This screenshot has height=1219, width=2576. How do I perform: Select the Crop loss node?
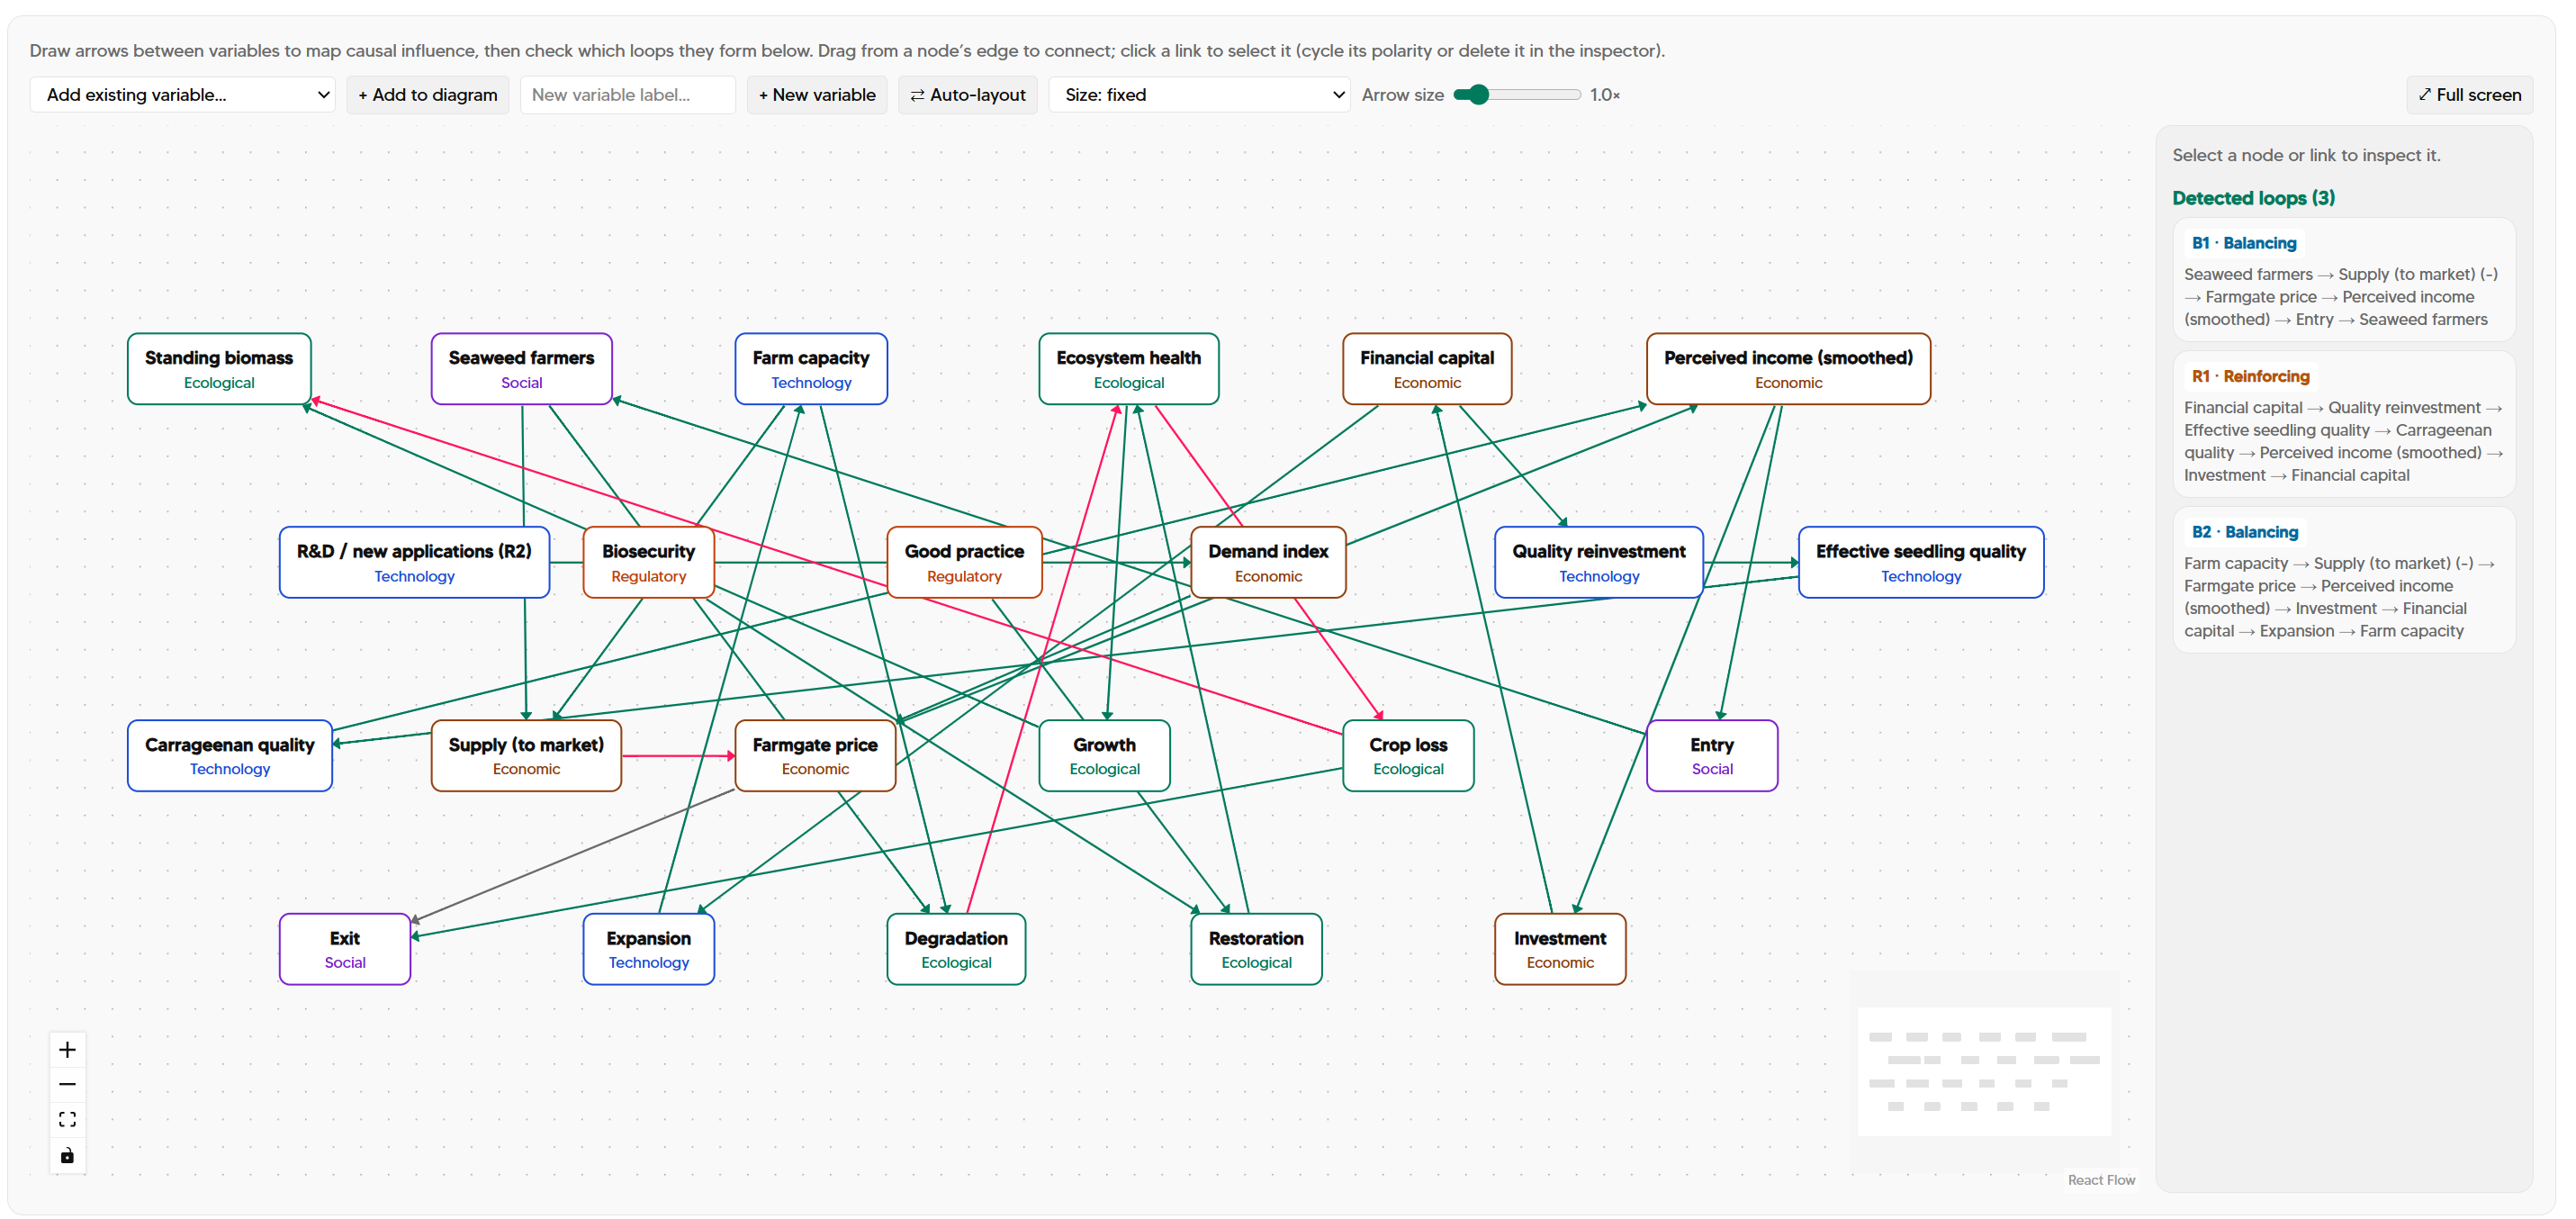[1408, 756]
